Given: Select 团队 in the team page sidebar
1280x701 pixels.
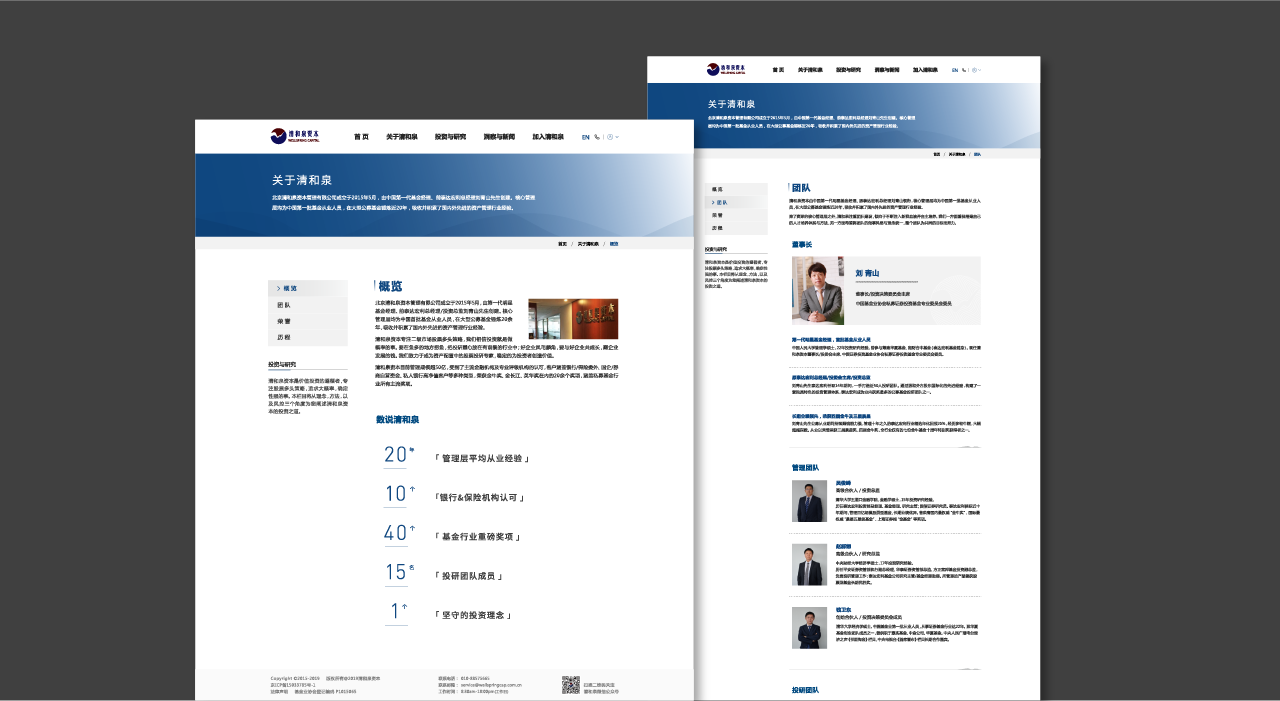Looking at the screenshot, I should coord(736,202).
